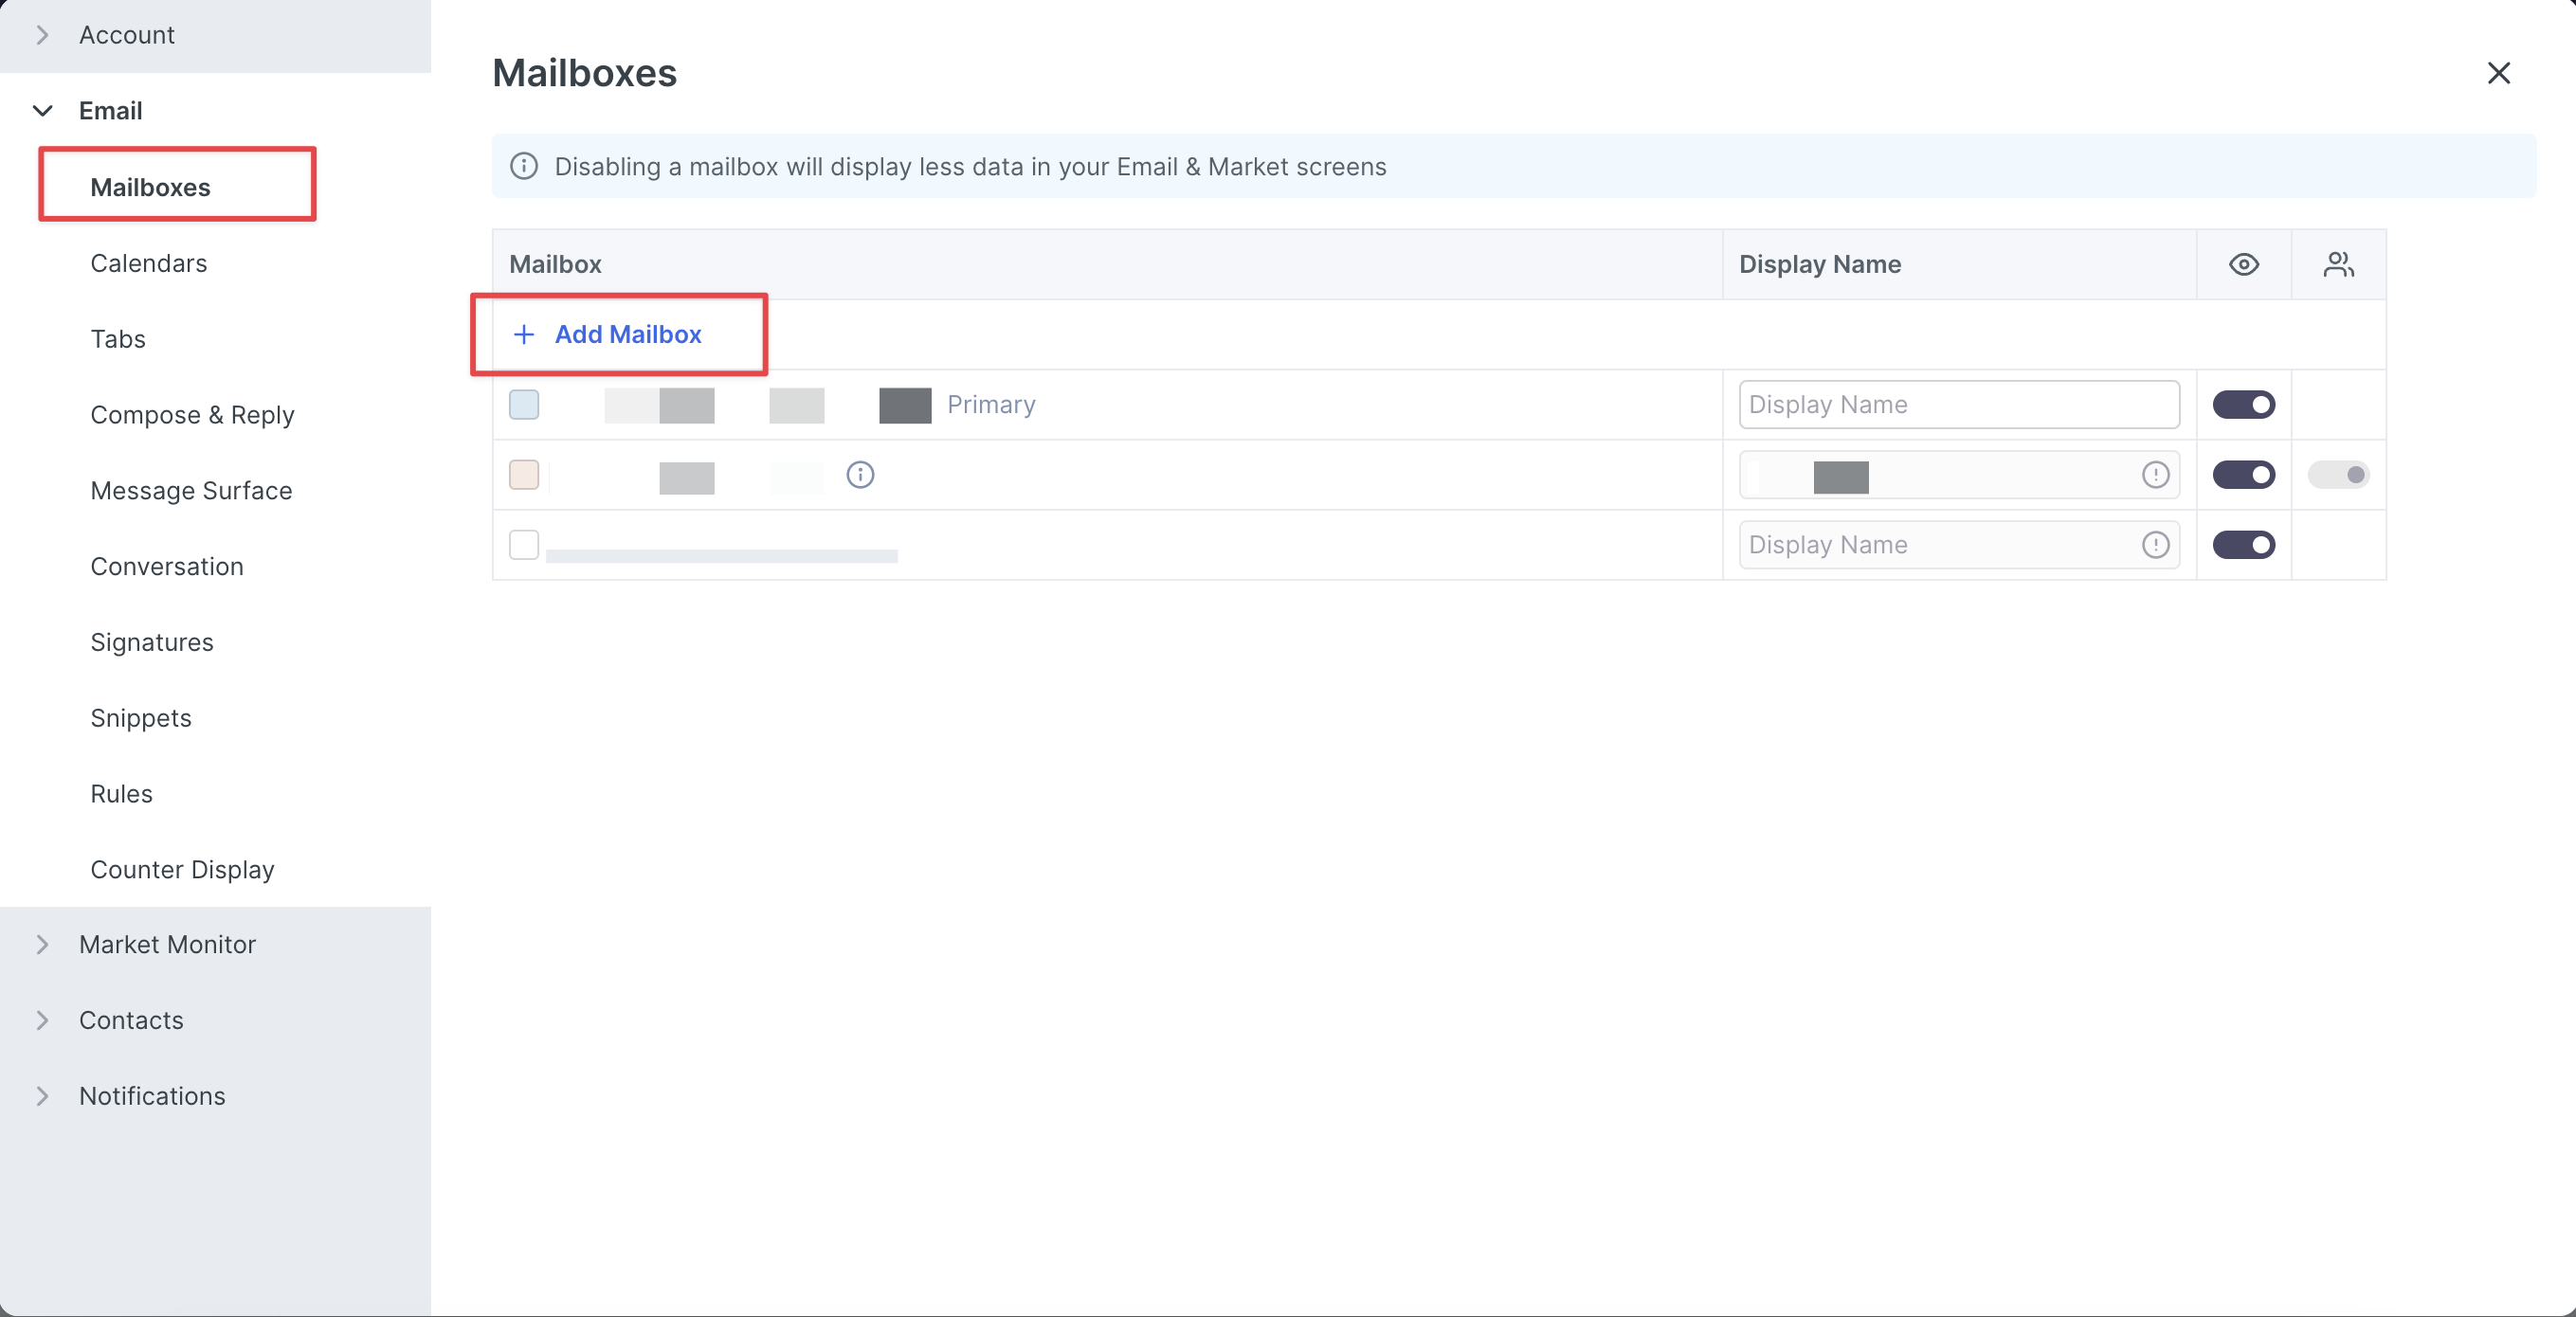Click the blue color swatch of Primary mailbox
2576x1317 pixels.
click(524, 404)
